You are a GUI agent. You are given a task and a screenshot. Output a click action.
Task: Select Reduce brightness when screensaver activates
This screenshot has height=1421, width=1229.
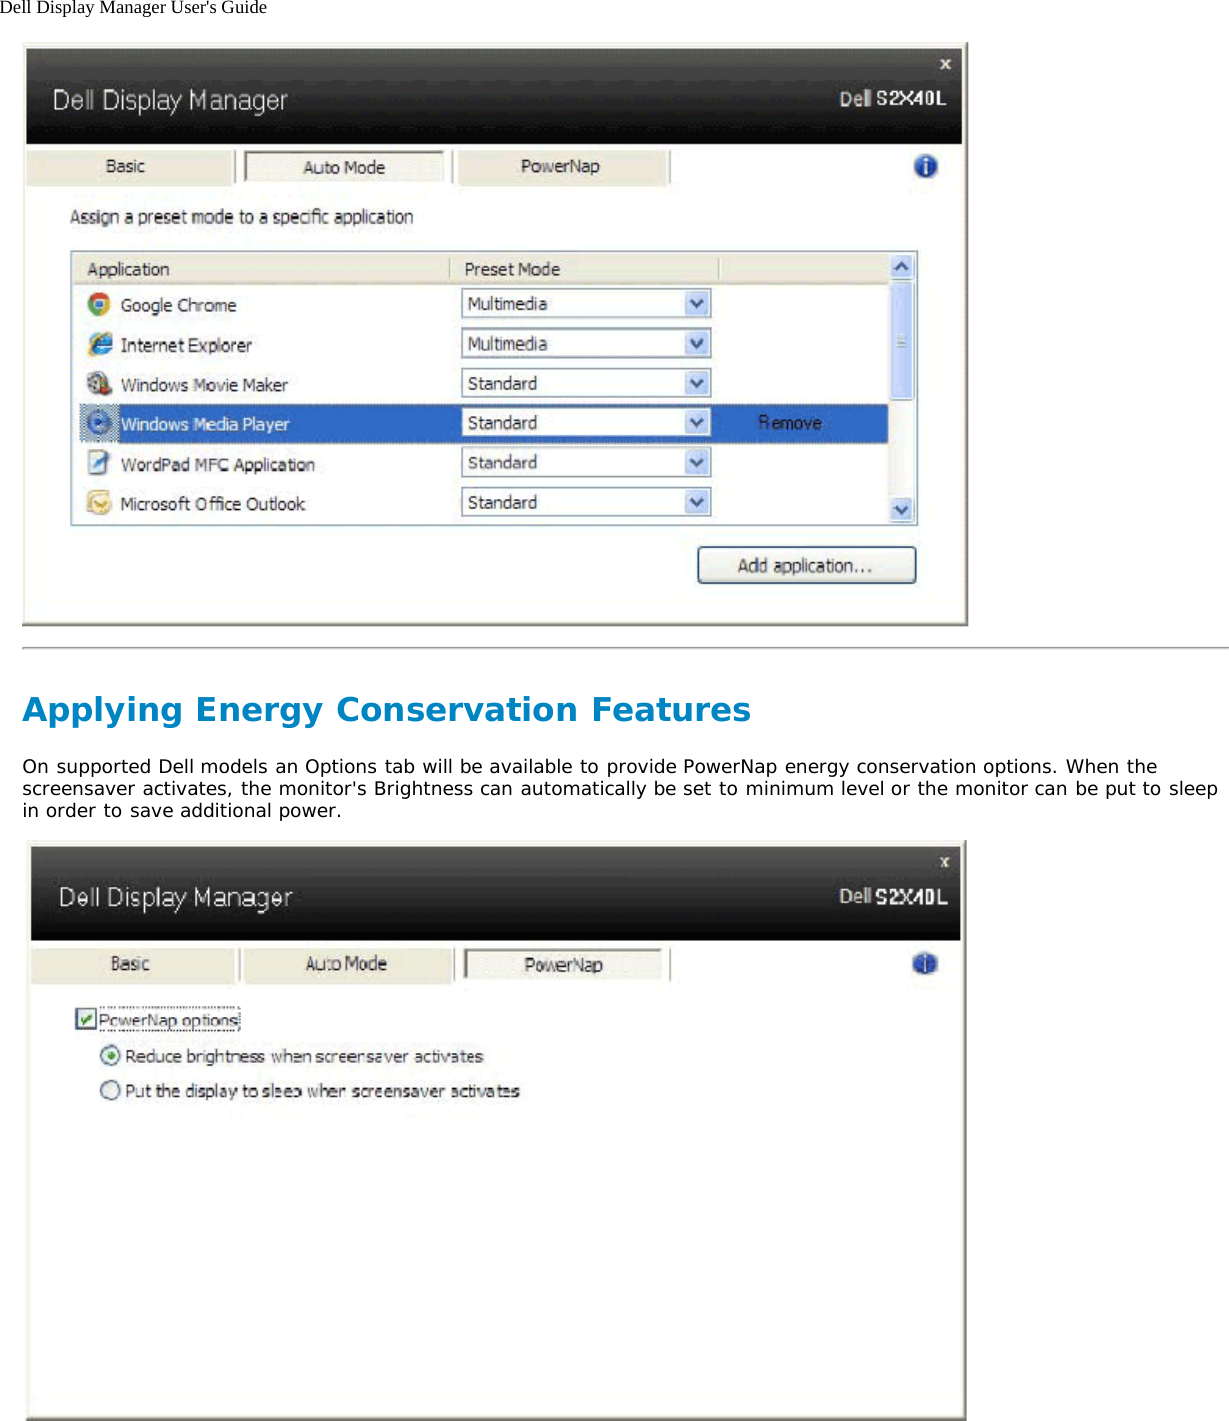[110, 1056]
